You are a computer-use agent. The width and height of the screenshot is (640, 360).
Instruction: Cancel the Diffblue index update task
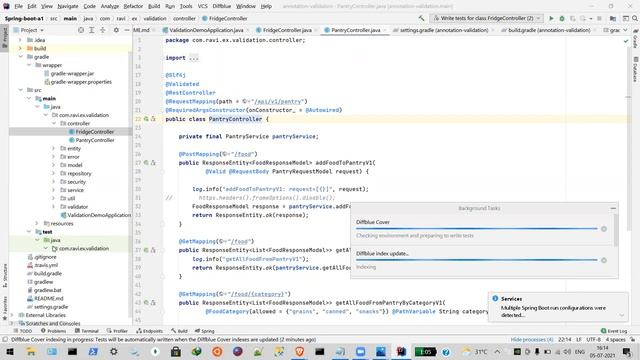click(604, 260)
